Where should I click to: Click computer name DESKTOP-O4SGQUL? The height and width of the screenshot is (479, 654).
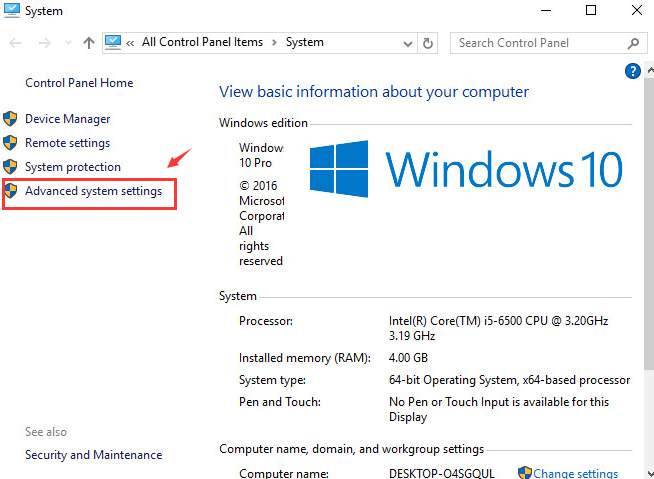tap(442, 474)
